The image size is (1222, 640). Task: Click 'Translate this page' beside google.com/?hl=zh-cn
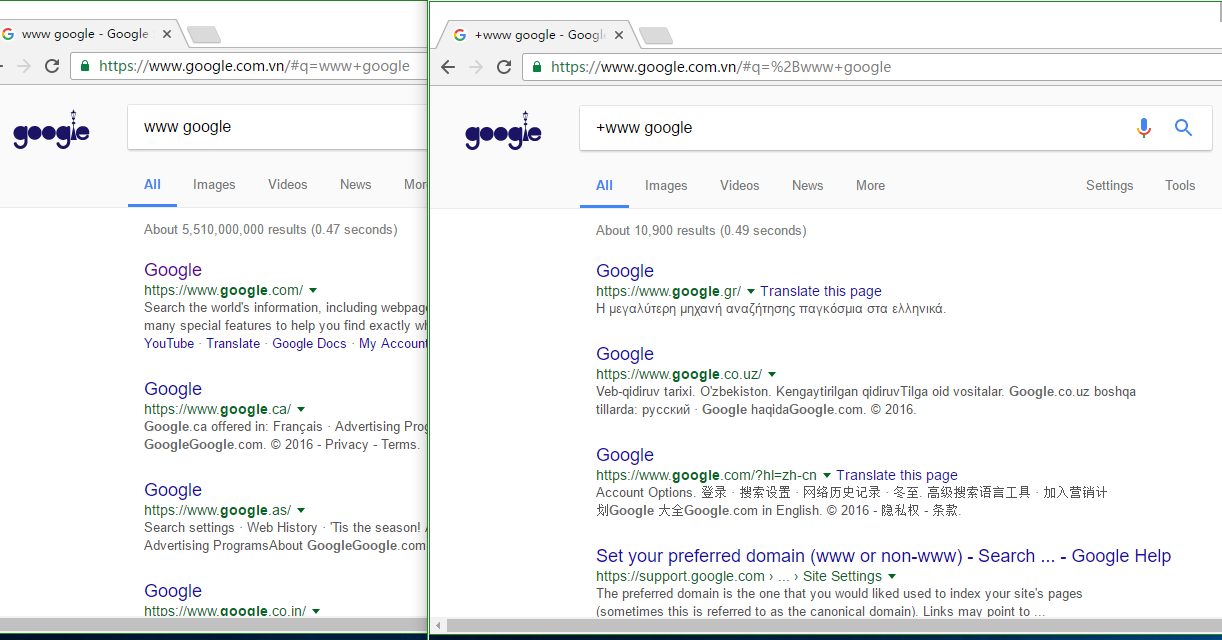897,475
